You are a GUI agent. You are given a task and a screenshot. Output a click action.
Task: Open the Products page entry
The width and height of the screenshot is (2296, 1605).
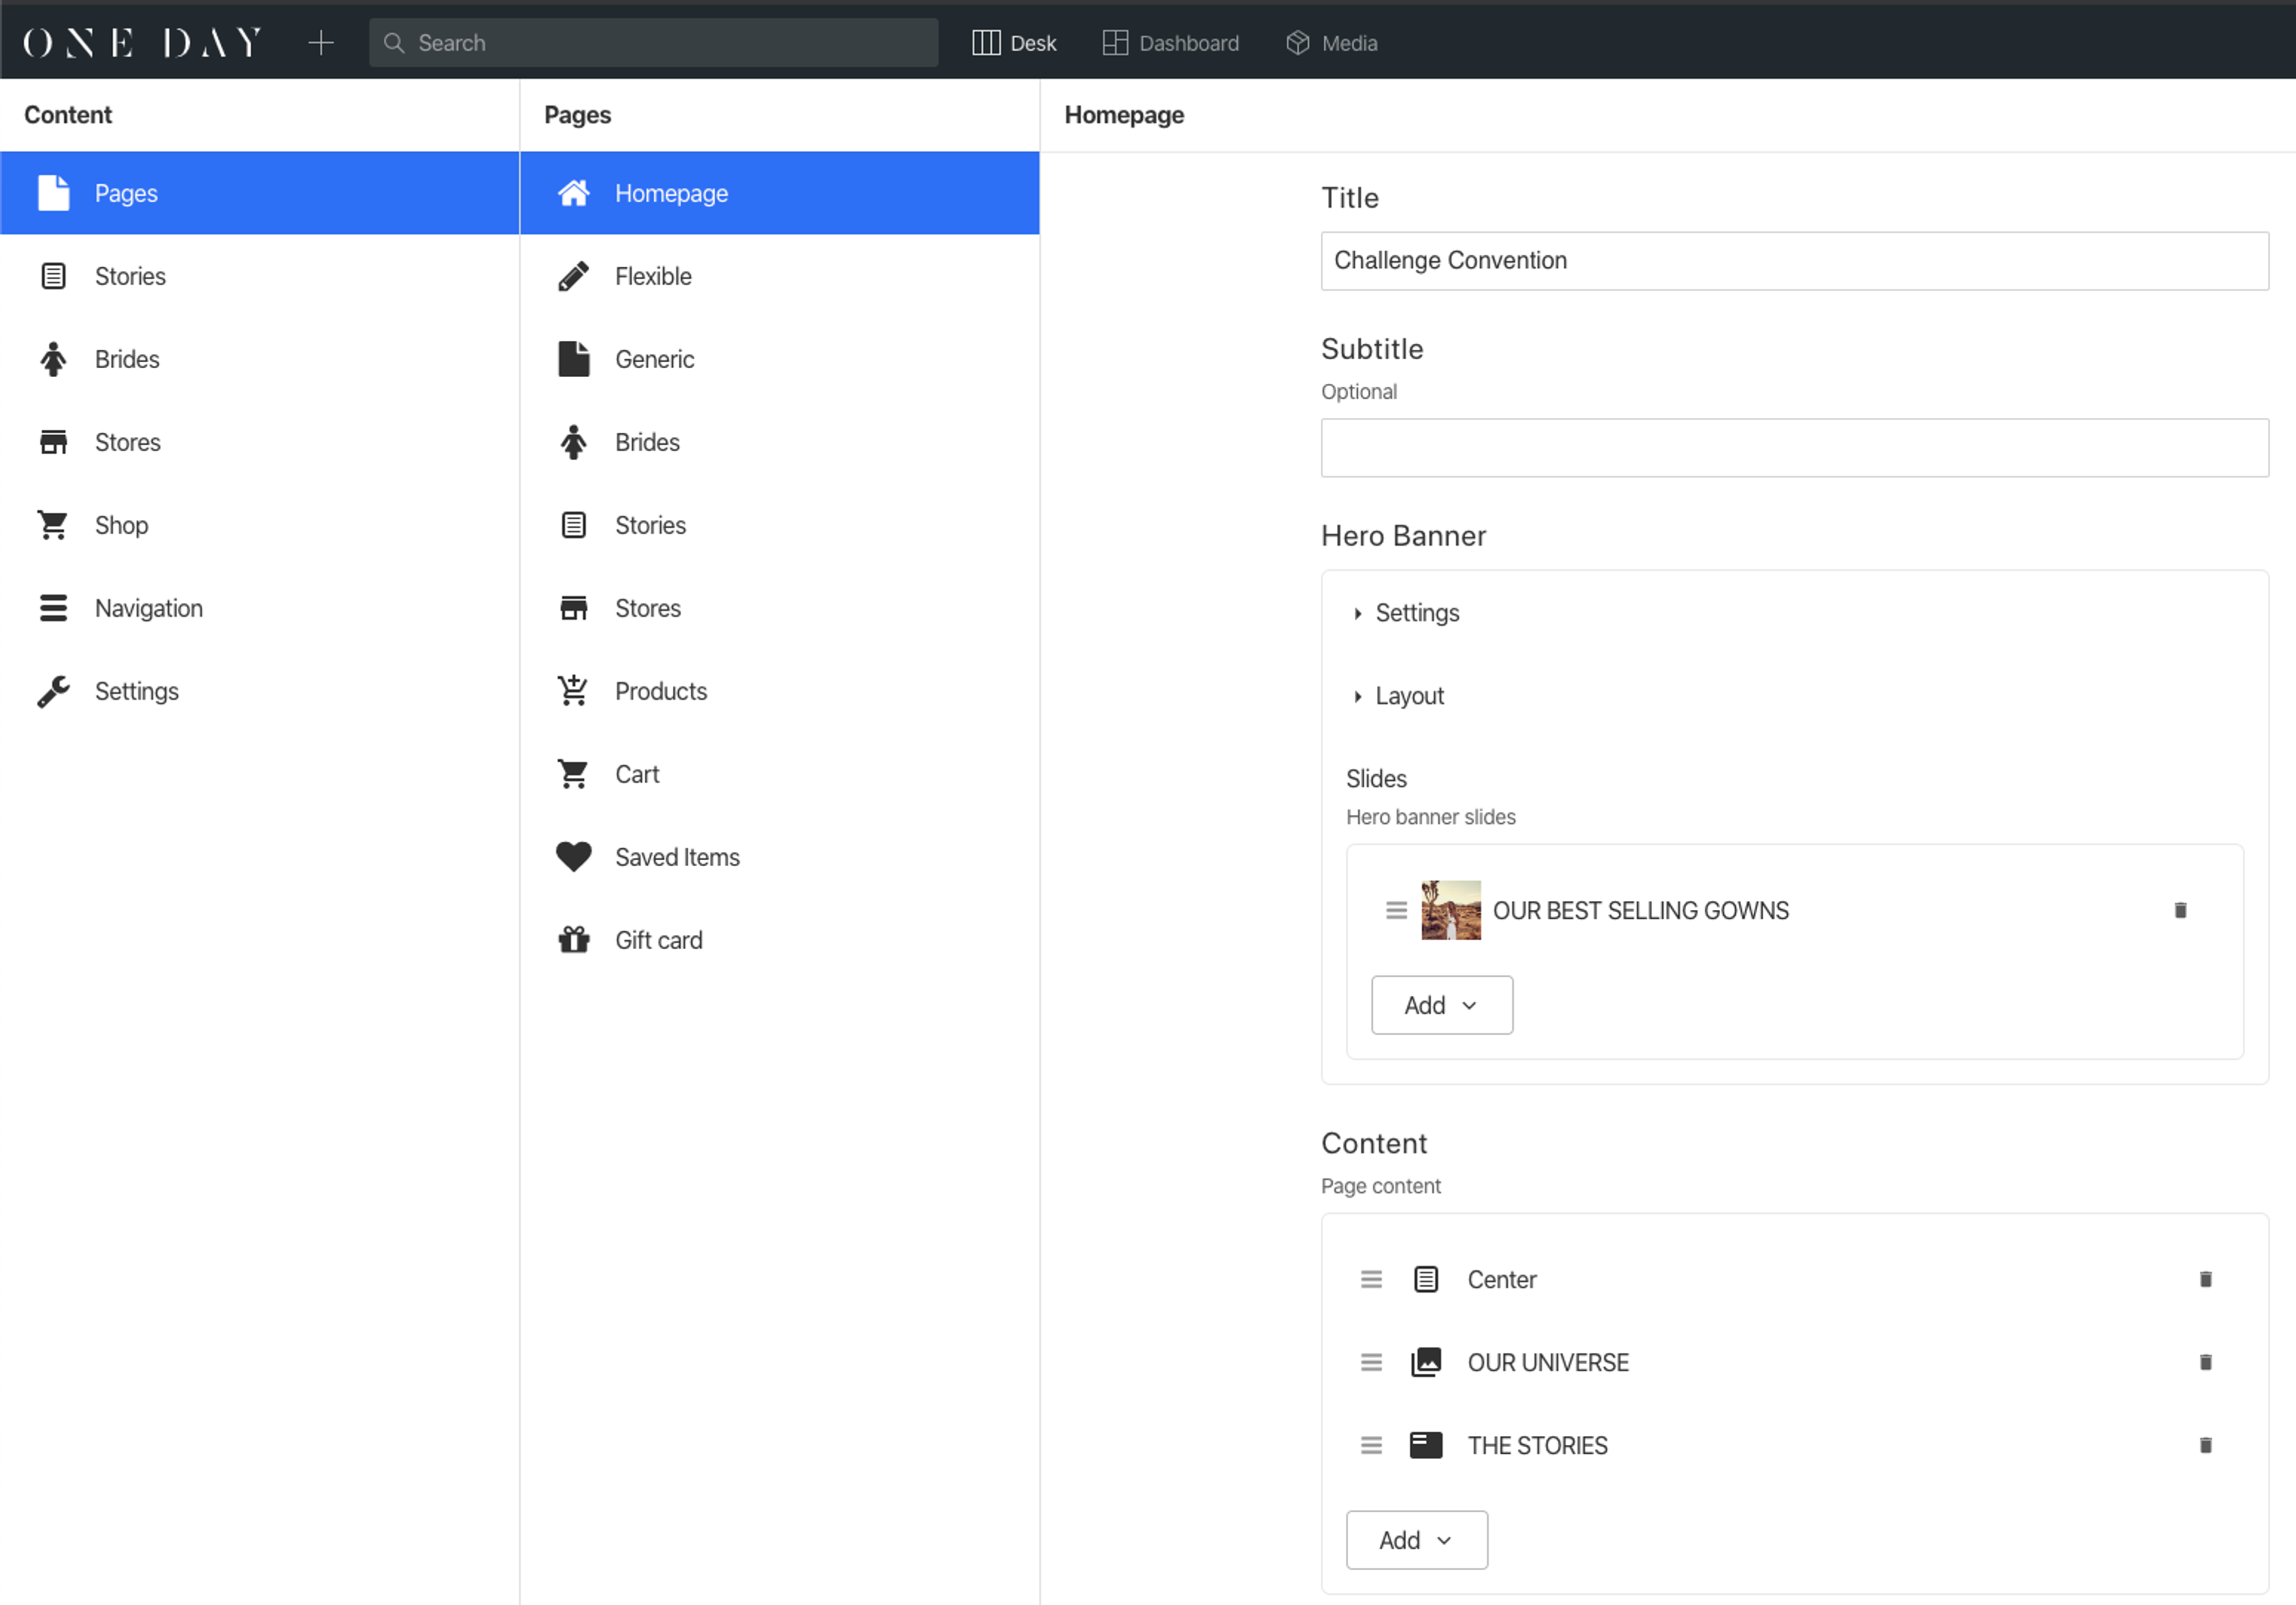[x=660, y=691]
